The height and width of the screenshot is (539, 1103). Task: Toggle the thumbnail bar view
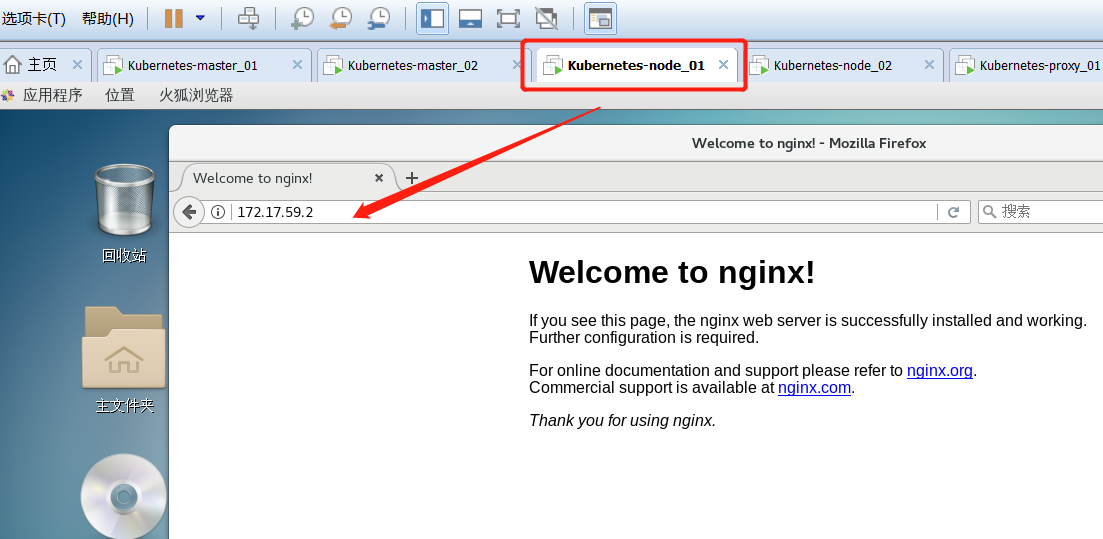point(470,18)
